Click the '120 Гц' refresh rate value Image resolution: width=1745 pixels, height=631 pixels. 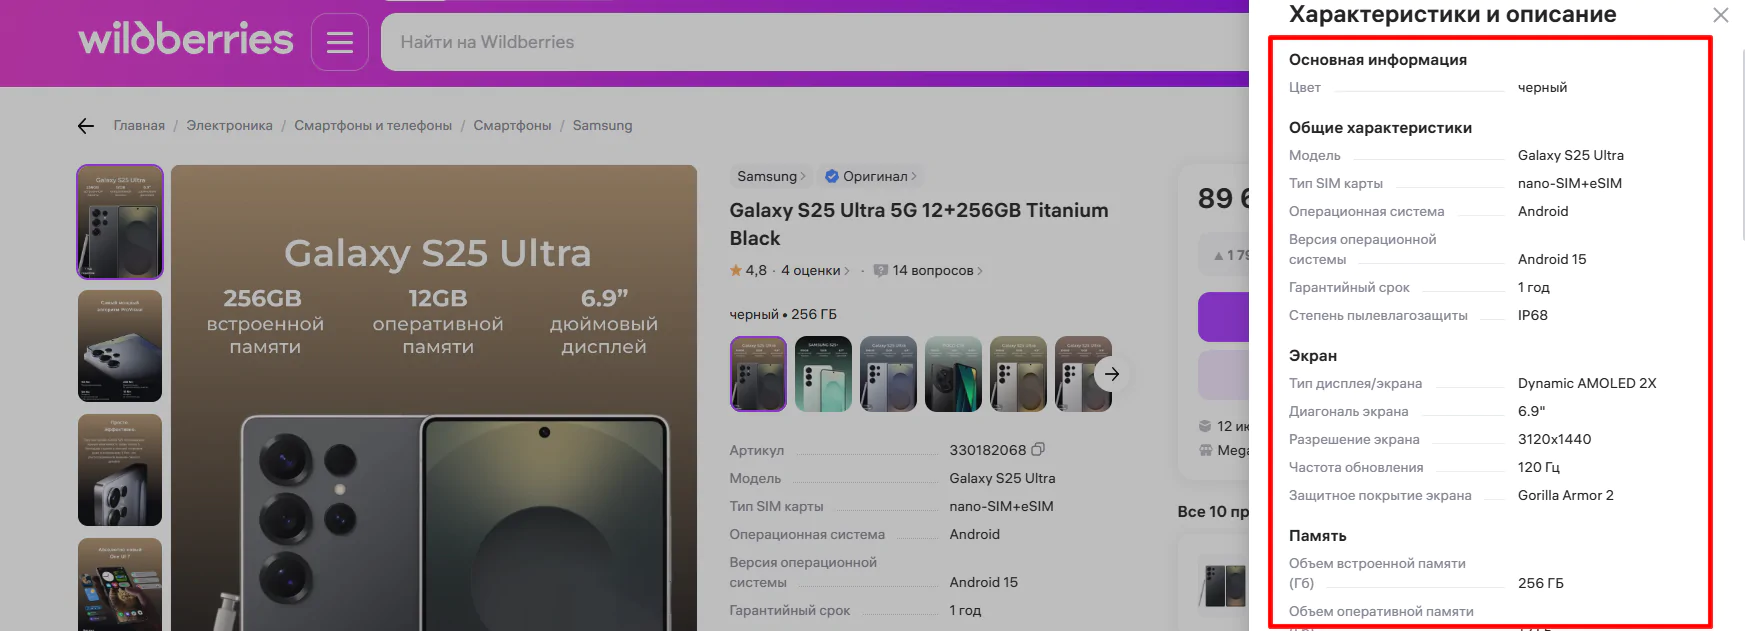point(1539,467)
